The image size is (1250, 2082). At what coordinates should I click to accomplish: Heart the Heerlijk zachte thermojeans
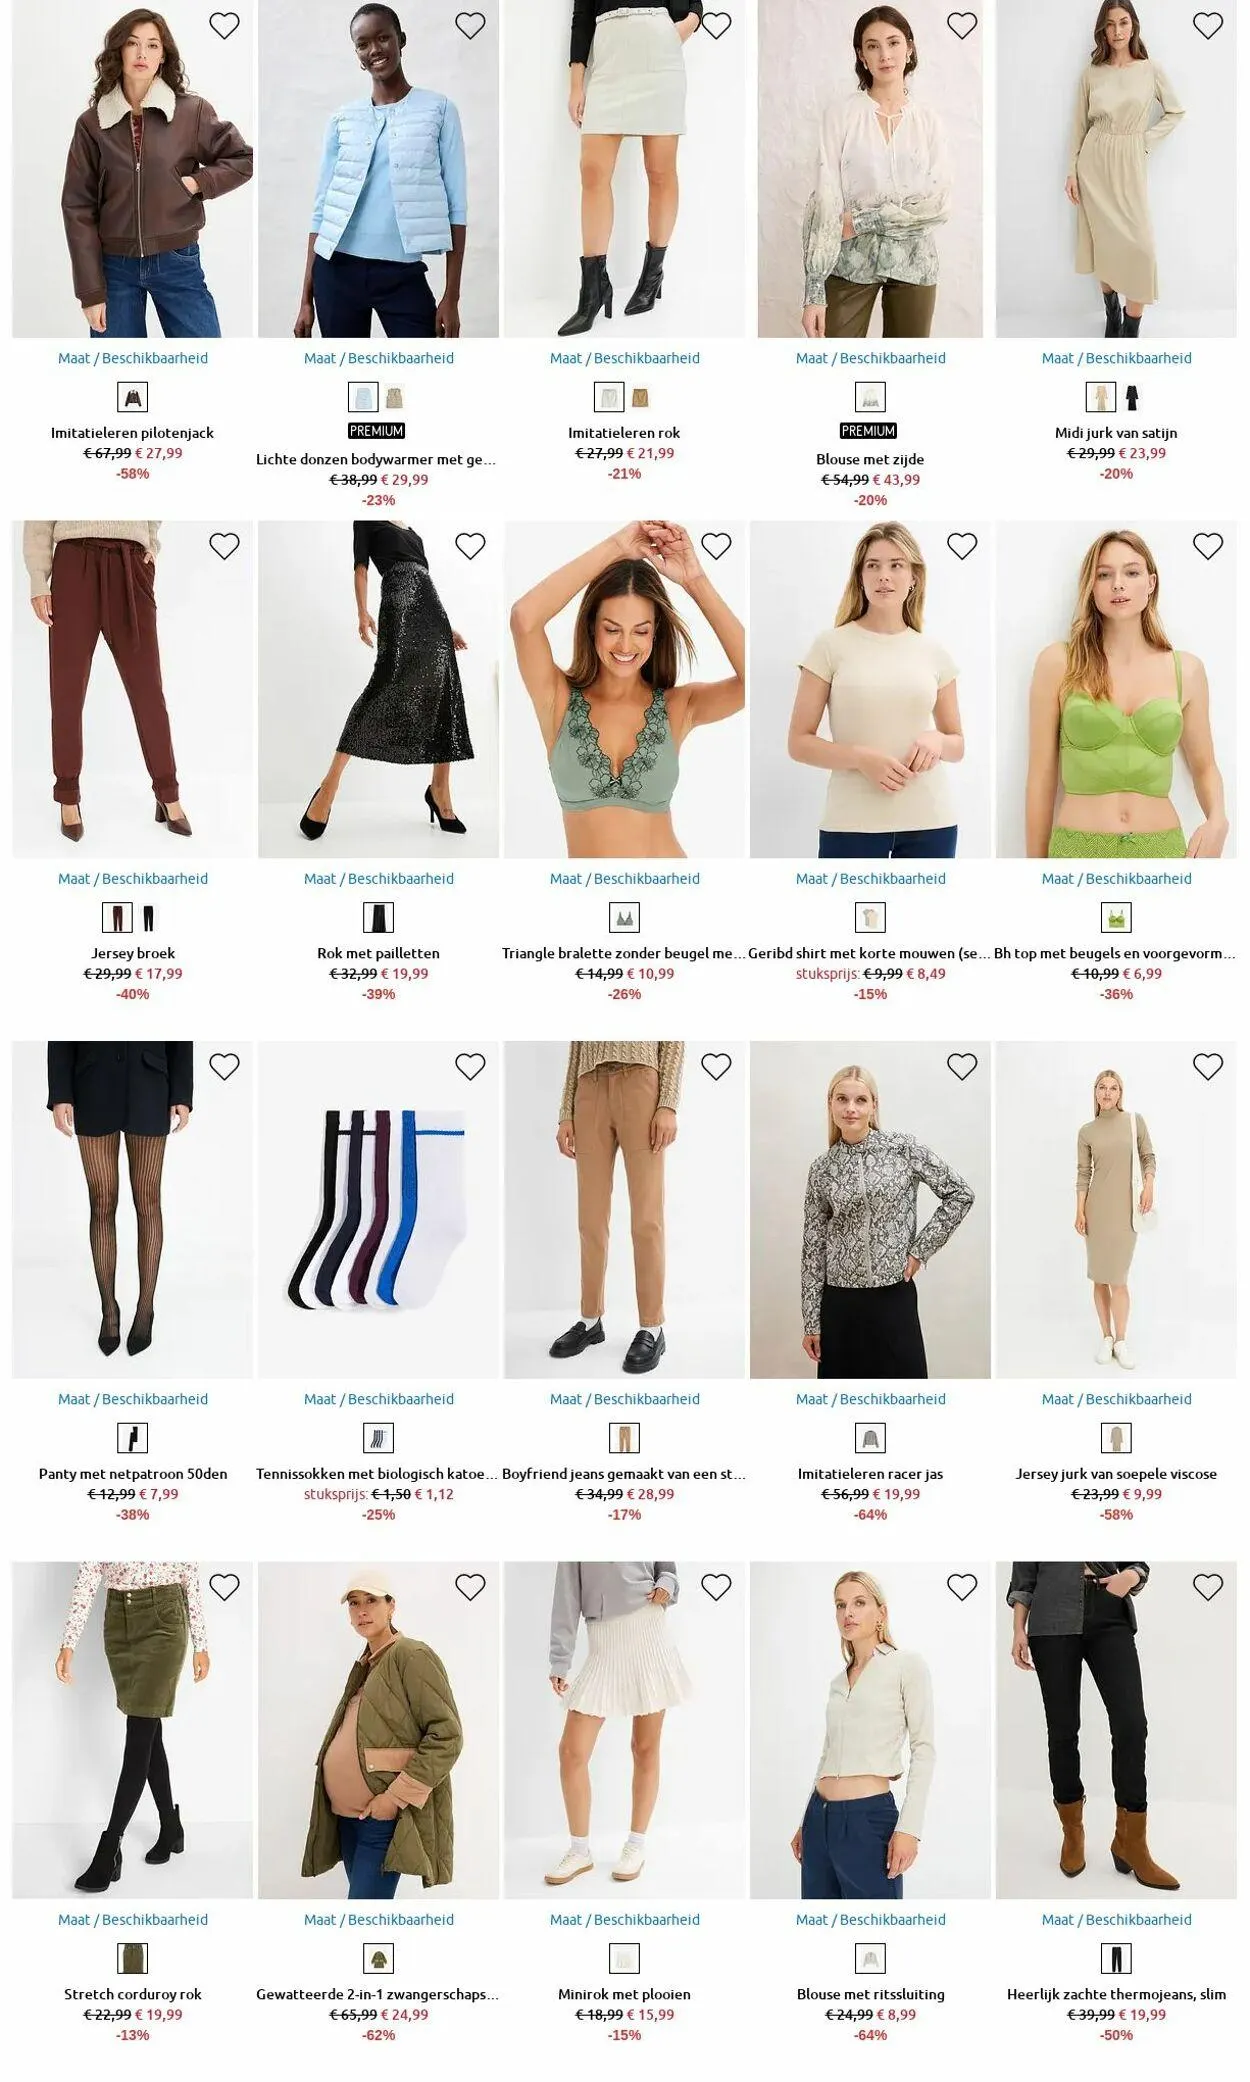1208,1587
